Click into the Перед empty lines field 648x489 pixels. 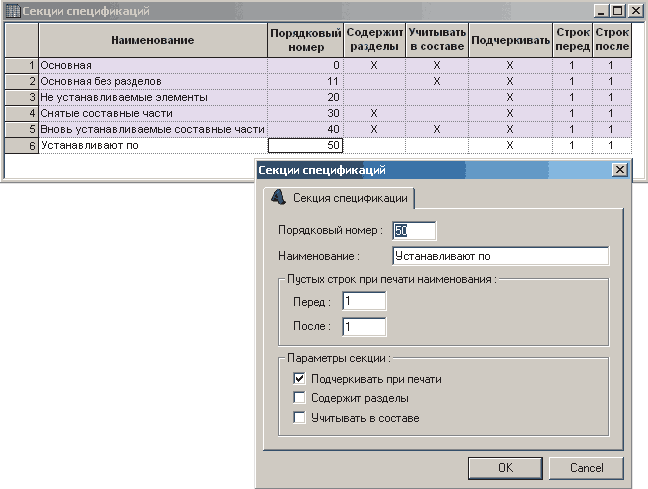[364, 301]
